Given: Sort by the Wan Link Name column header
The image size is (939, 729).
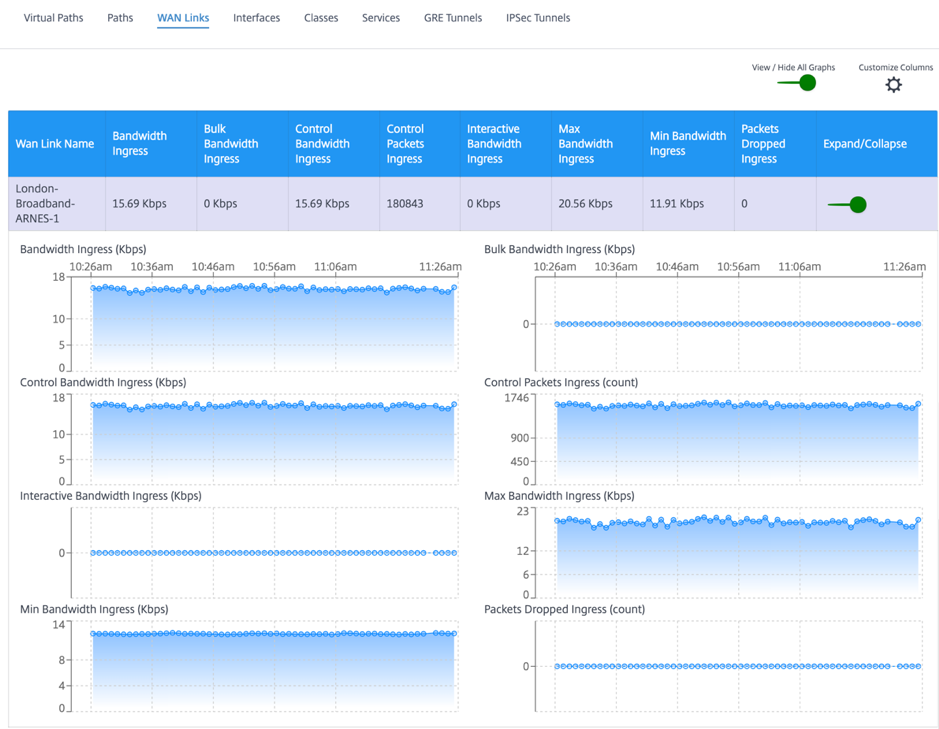Looking at the screenshot, I should (x=57, y=144).
